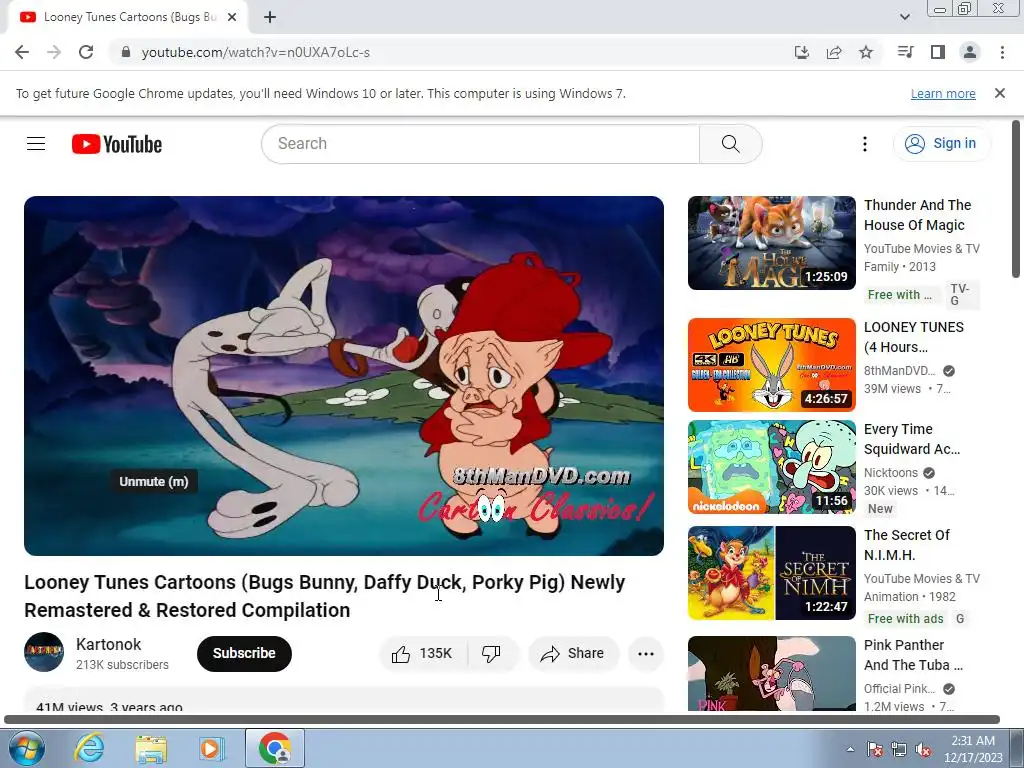Go to the YouTube home logo
1024x768 pixels.
117,144
